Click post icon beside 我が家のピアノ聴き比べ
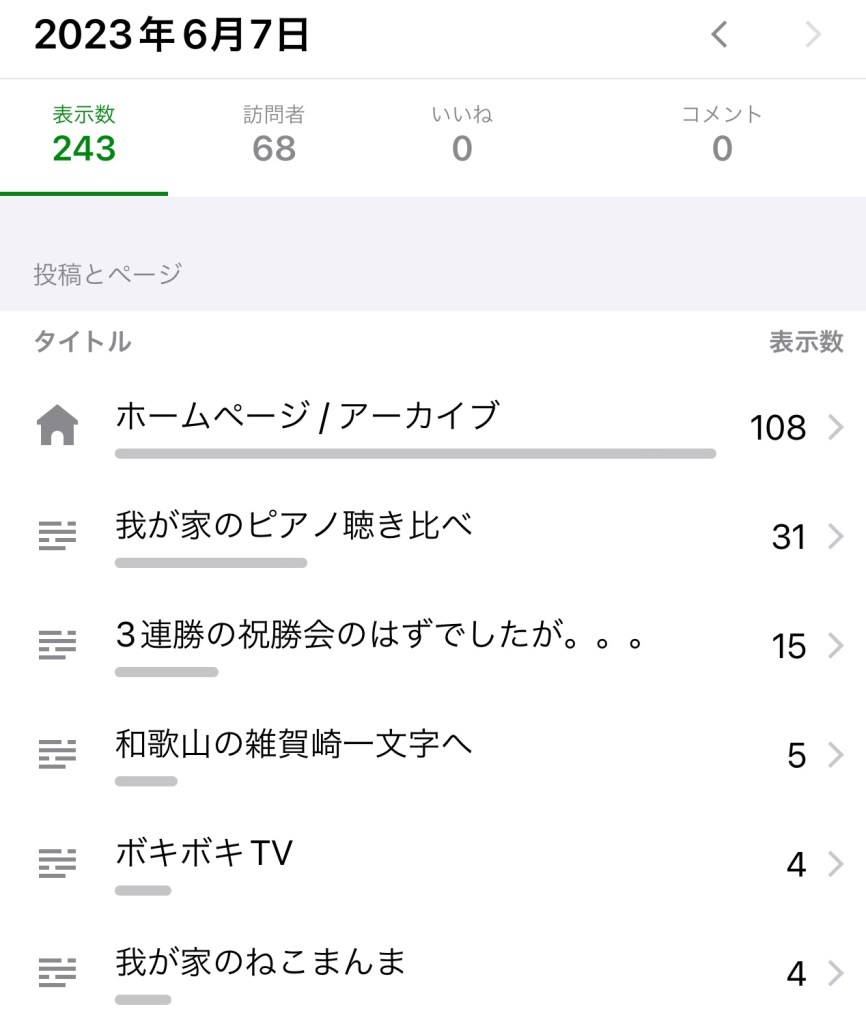866x1024 pixels. (x=57, y=537)
